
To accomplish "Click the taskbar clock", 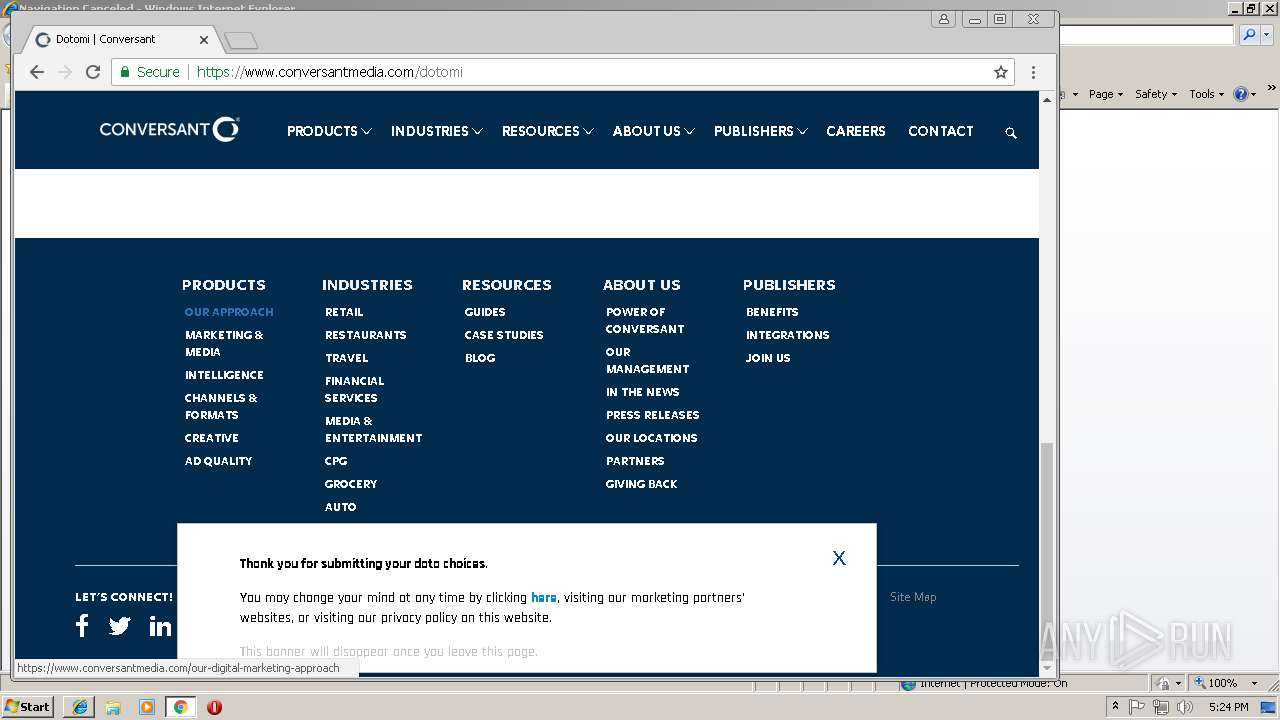I will pos(1228,707).
